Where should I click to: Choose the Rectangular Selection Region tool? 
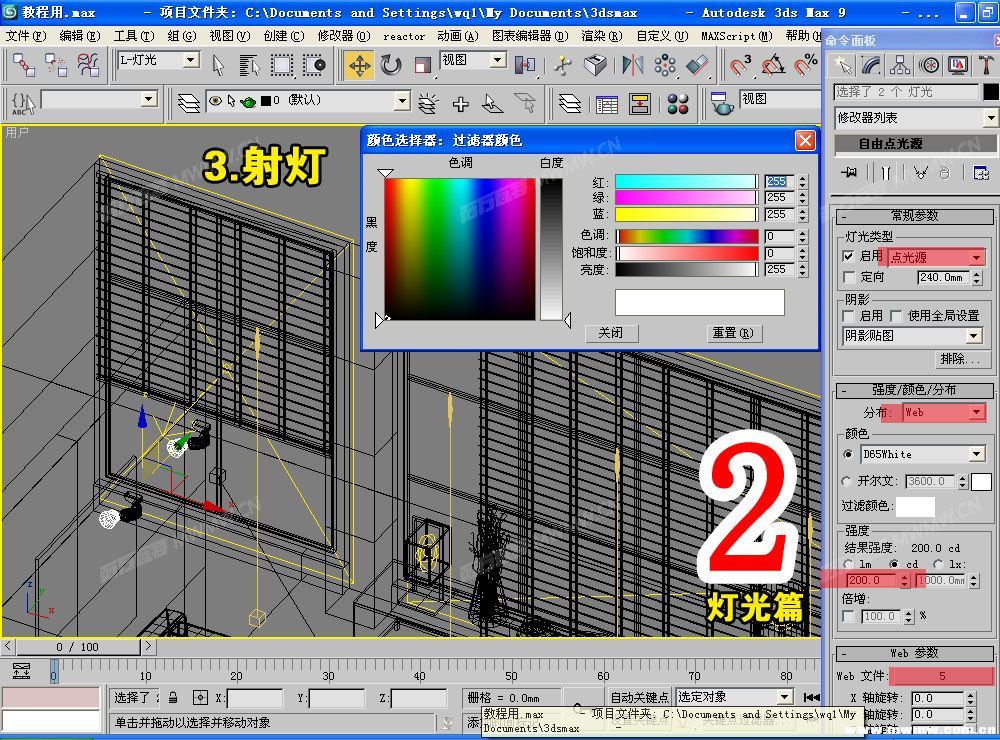coord(282,65)
